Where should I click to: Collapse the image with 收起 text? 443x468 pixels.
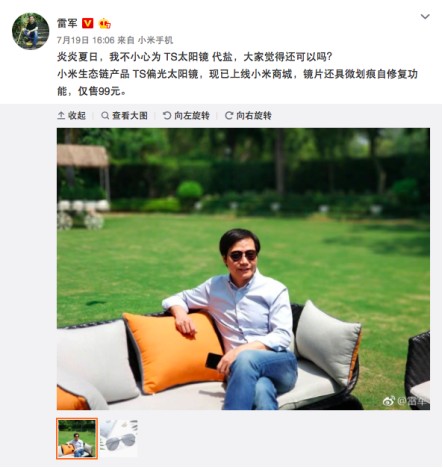click(77, 116)
